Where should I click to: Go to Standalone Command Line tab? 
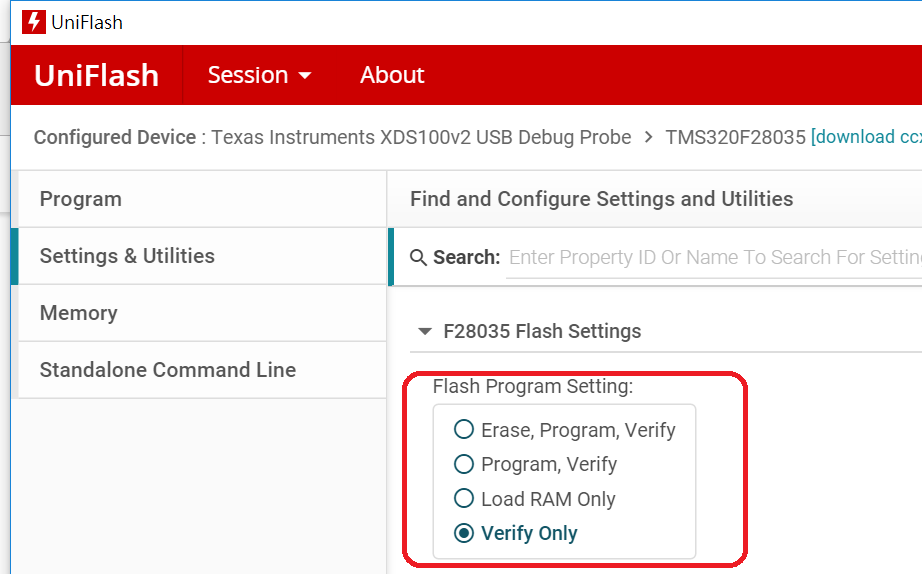coord(202,370)
